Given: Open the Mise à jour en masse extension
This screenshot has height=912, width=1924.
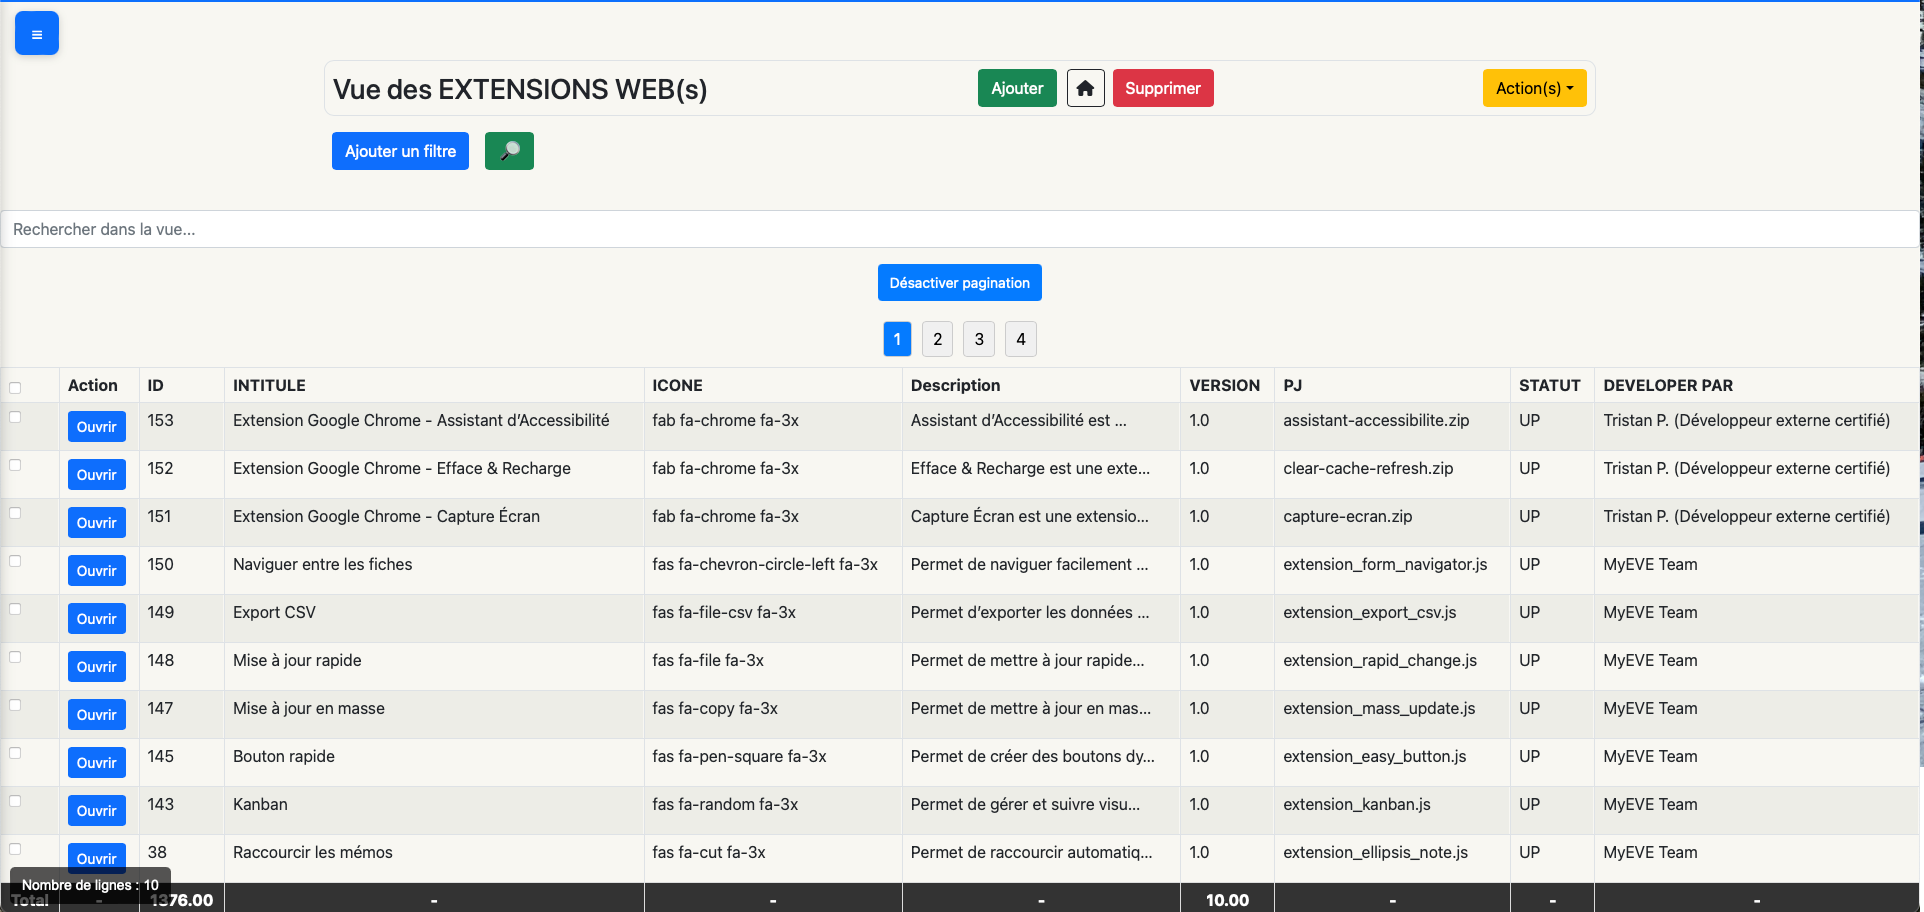Looking at the screenshot, I should tap(96, 714).
